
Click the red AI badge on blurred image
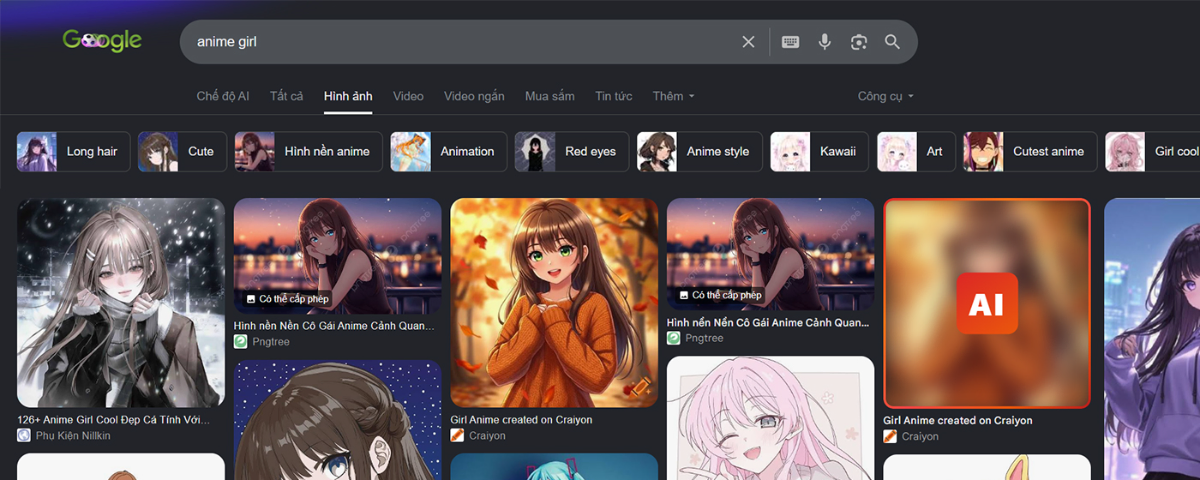(987, 303)
